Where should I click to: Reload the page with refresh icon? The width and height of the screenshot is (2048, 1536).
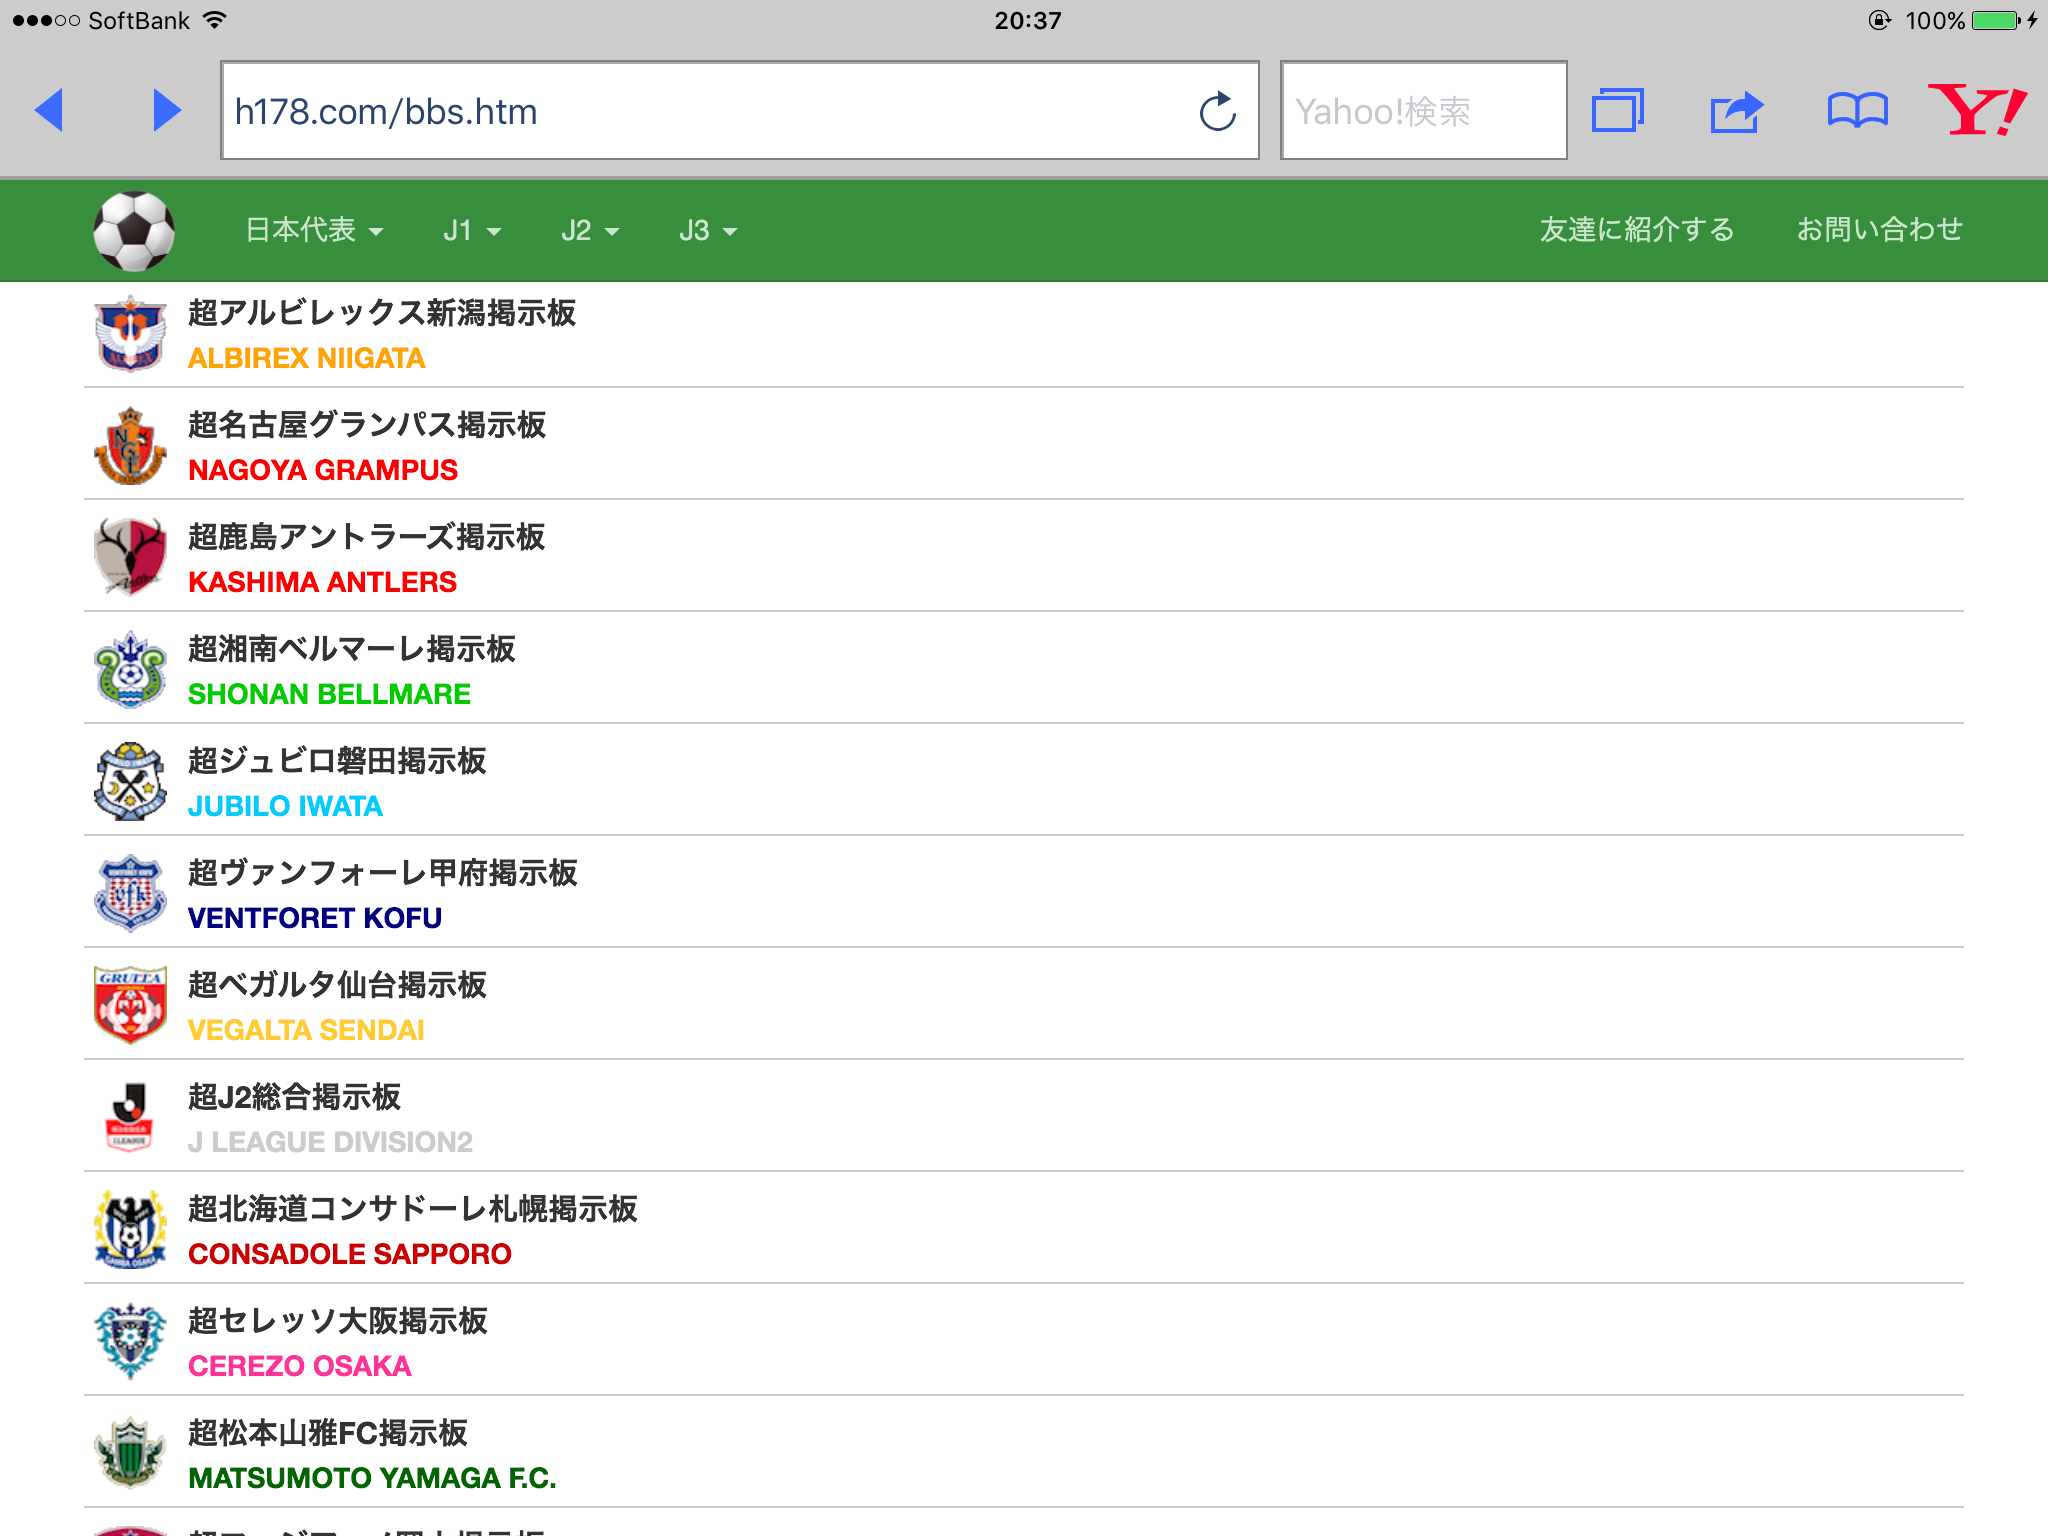pos(1217,112)
